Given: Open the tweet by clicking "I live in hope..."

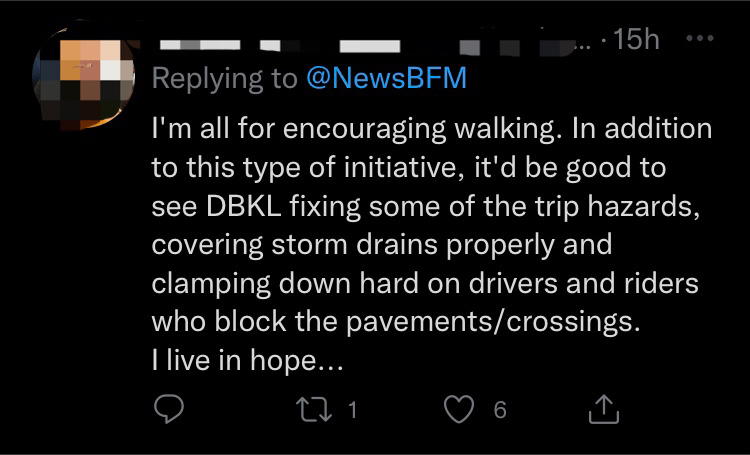Looking at the screenshot, I should click(247, 360).
